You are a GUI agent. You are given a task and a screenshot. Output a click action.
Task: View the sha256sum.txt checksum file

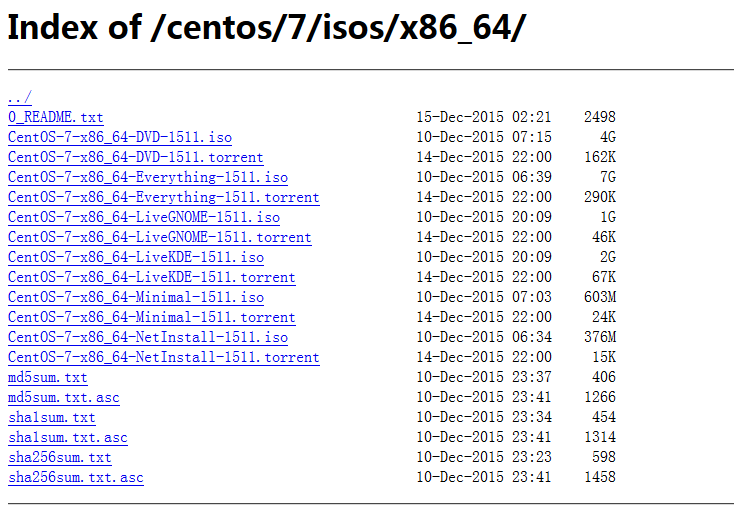(60, 457)
